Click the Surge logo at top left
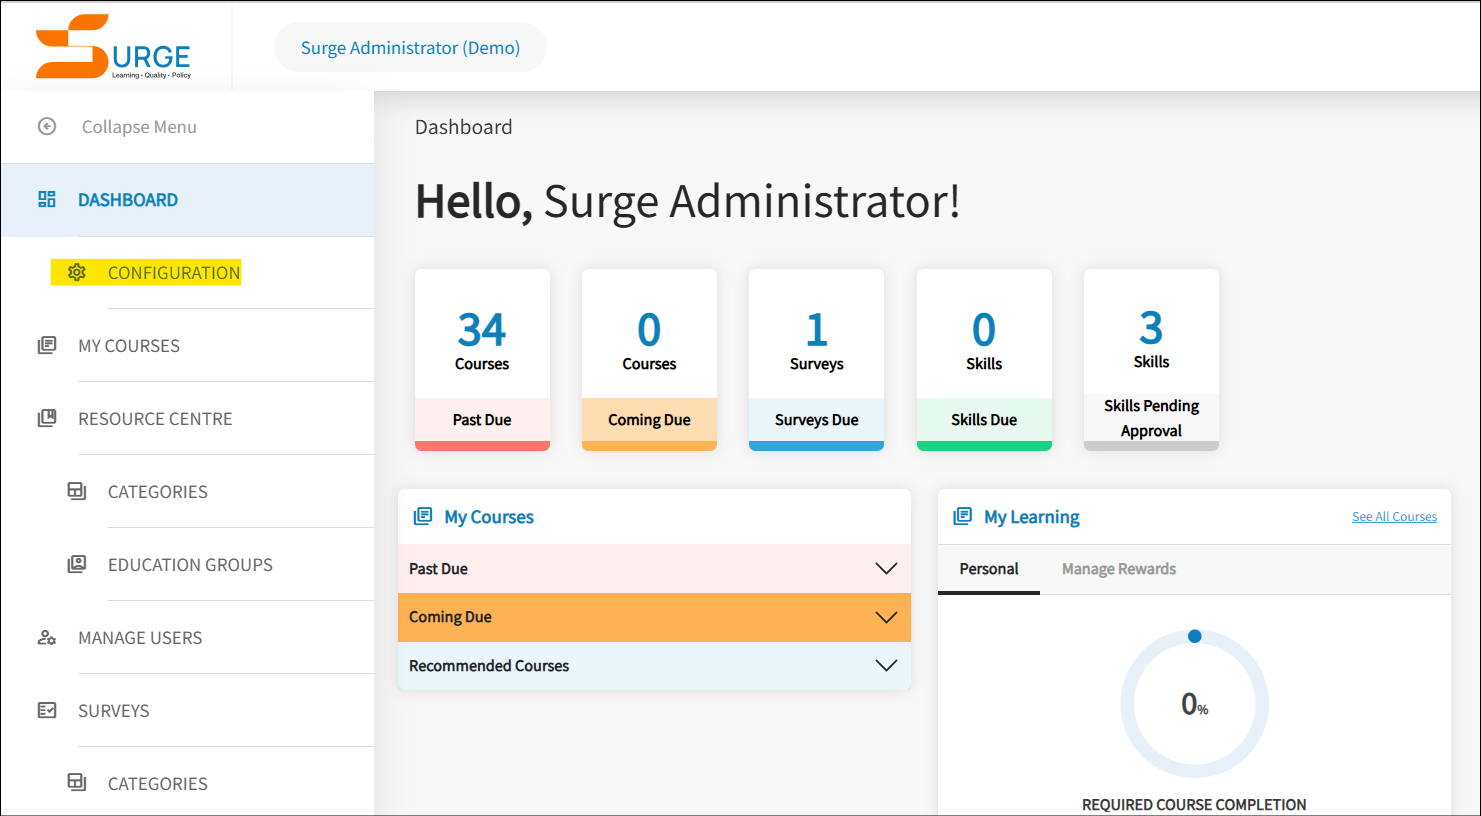Screen dimensions: 1481x816 tap(112, 45)
